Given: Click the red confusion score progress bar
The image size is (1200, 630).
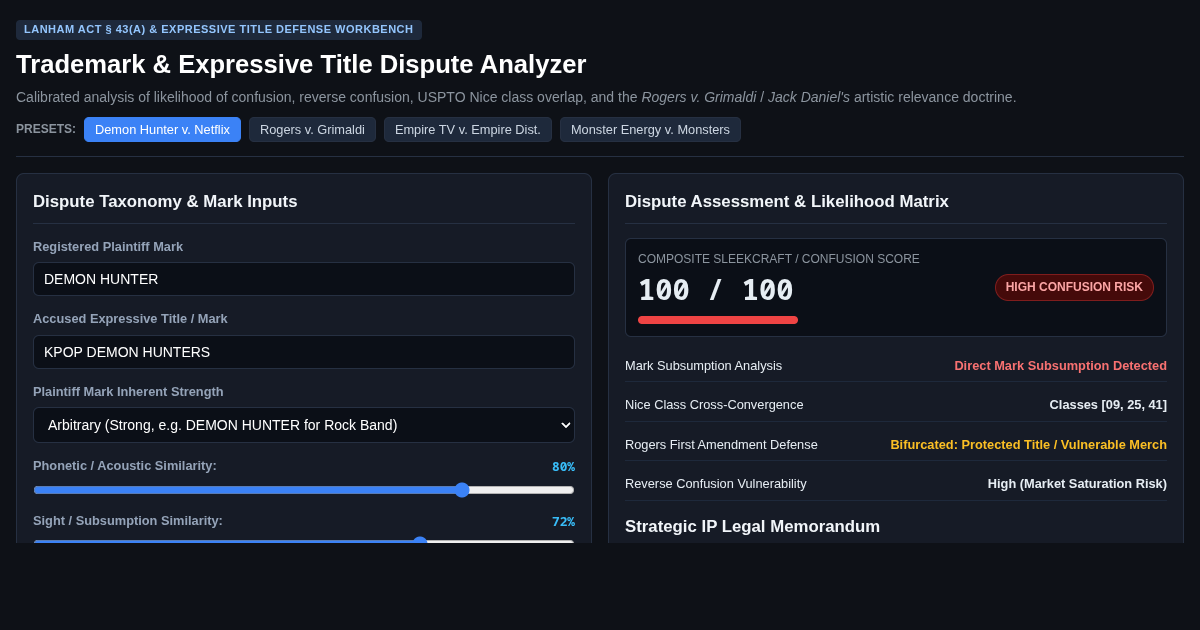Looking at the screenshot, I should 718,320.
